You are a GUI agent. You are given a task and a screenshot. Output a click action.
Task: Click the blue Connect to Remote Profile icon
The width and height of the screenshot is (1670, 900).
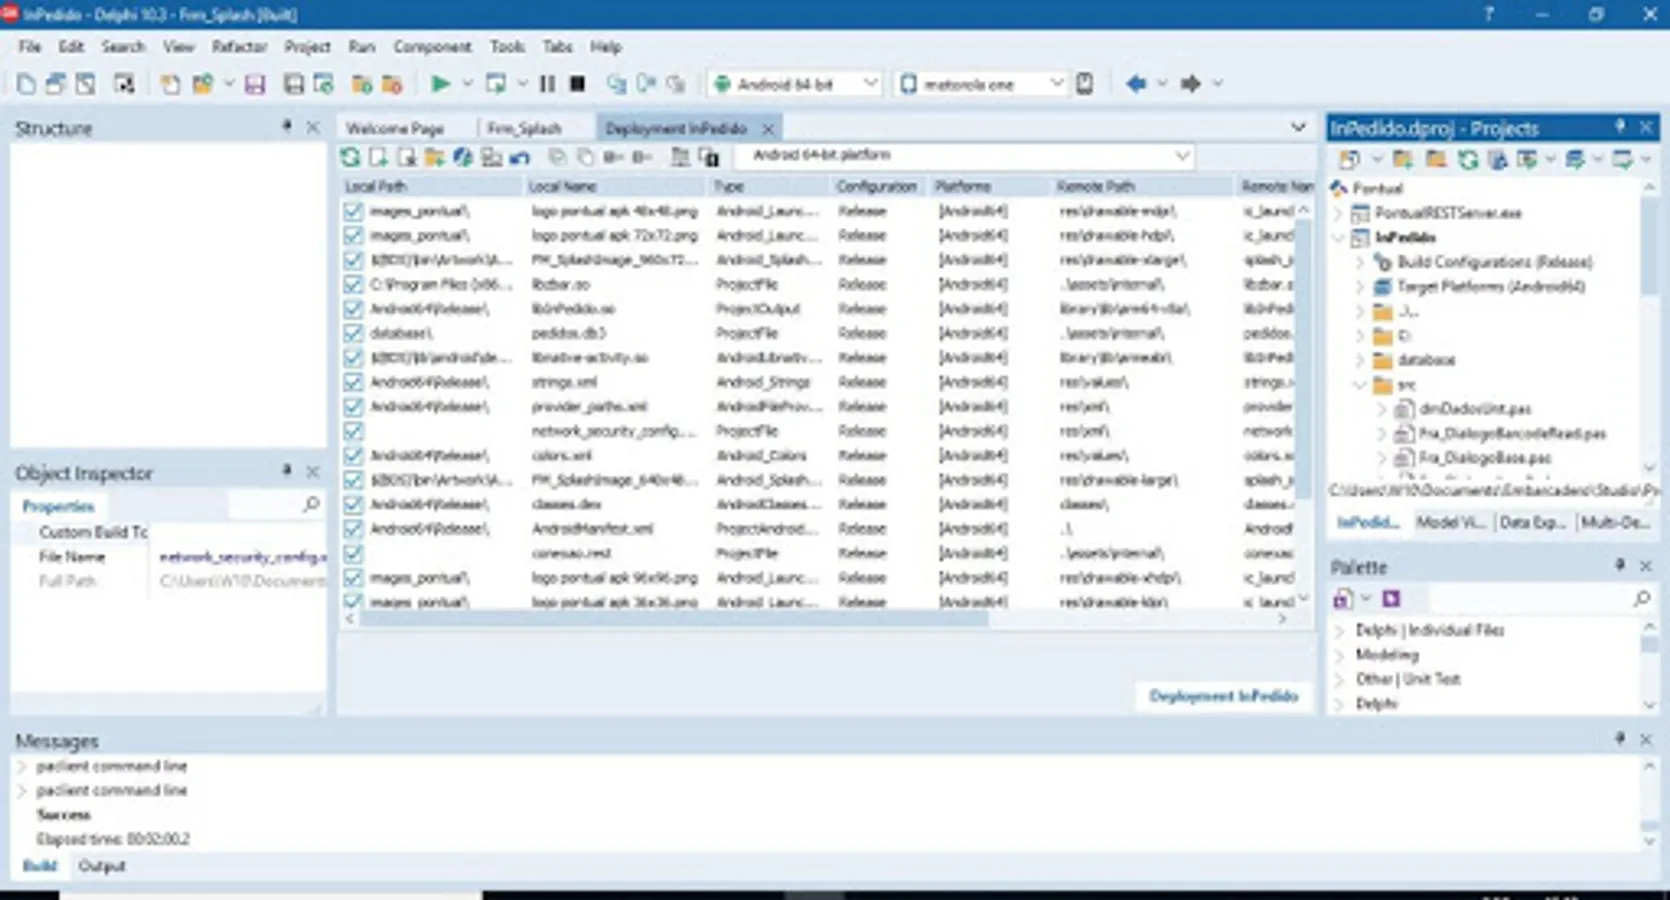coord(462,157)
